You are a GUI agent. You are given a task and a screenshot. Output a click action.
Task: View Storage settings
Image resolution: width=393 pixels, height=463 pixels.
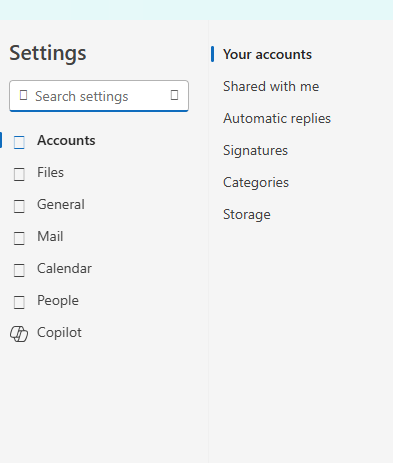click(x=247, y=214)
